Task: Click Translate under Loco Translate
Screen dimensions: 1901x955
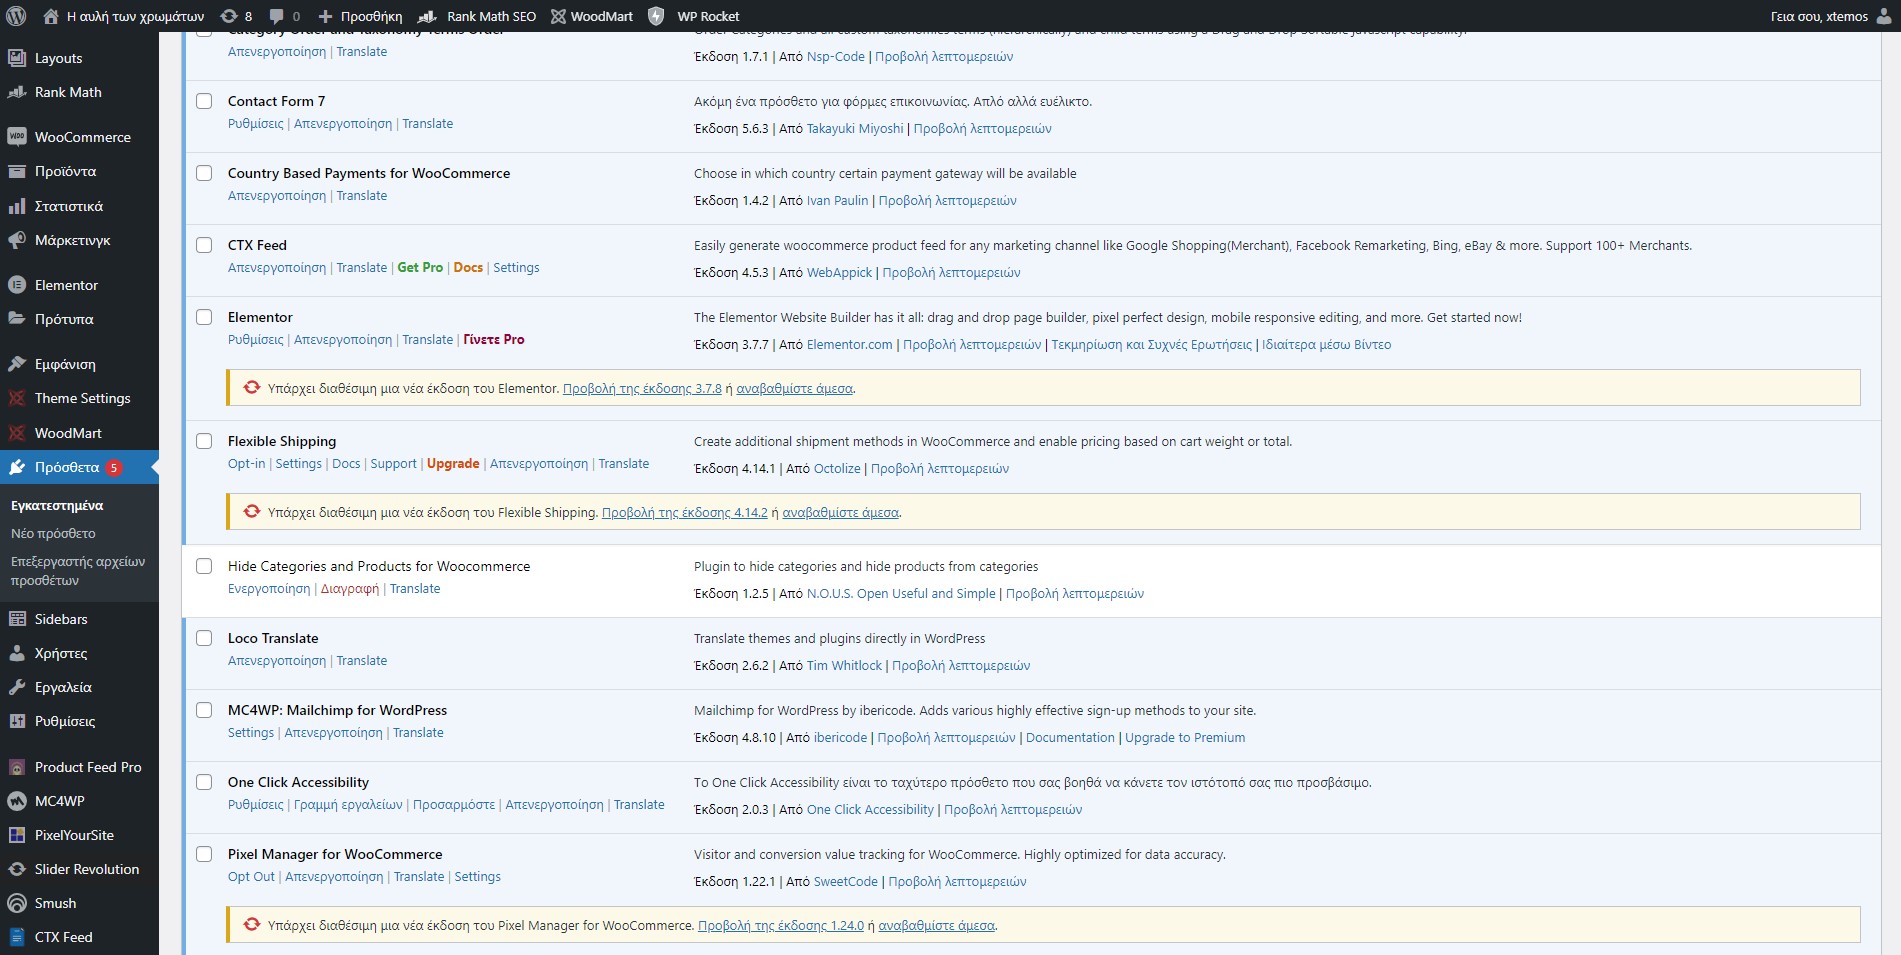Action: coord(362,661)
